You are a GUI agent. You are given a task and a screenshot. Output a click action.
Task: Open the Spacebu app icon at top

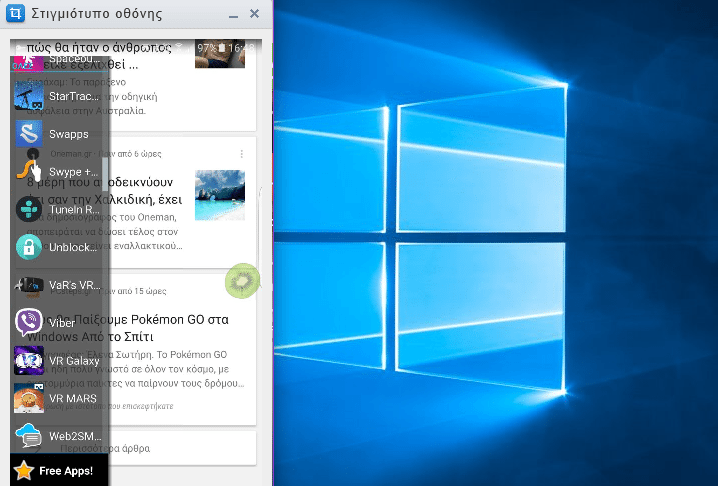pos(29,63)
